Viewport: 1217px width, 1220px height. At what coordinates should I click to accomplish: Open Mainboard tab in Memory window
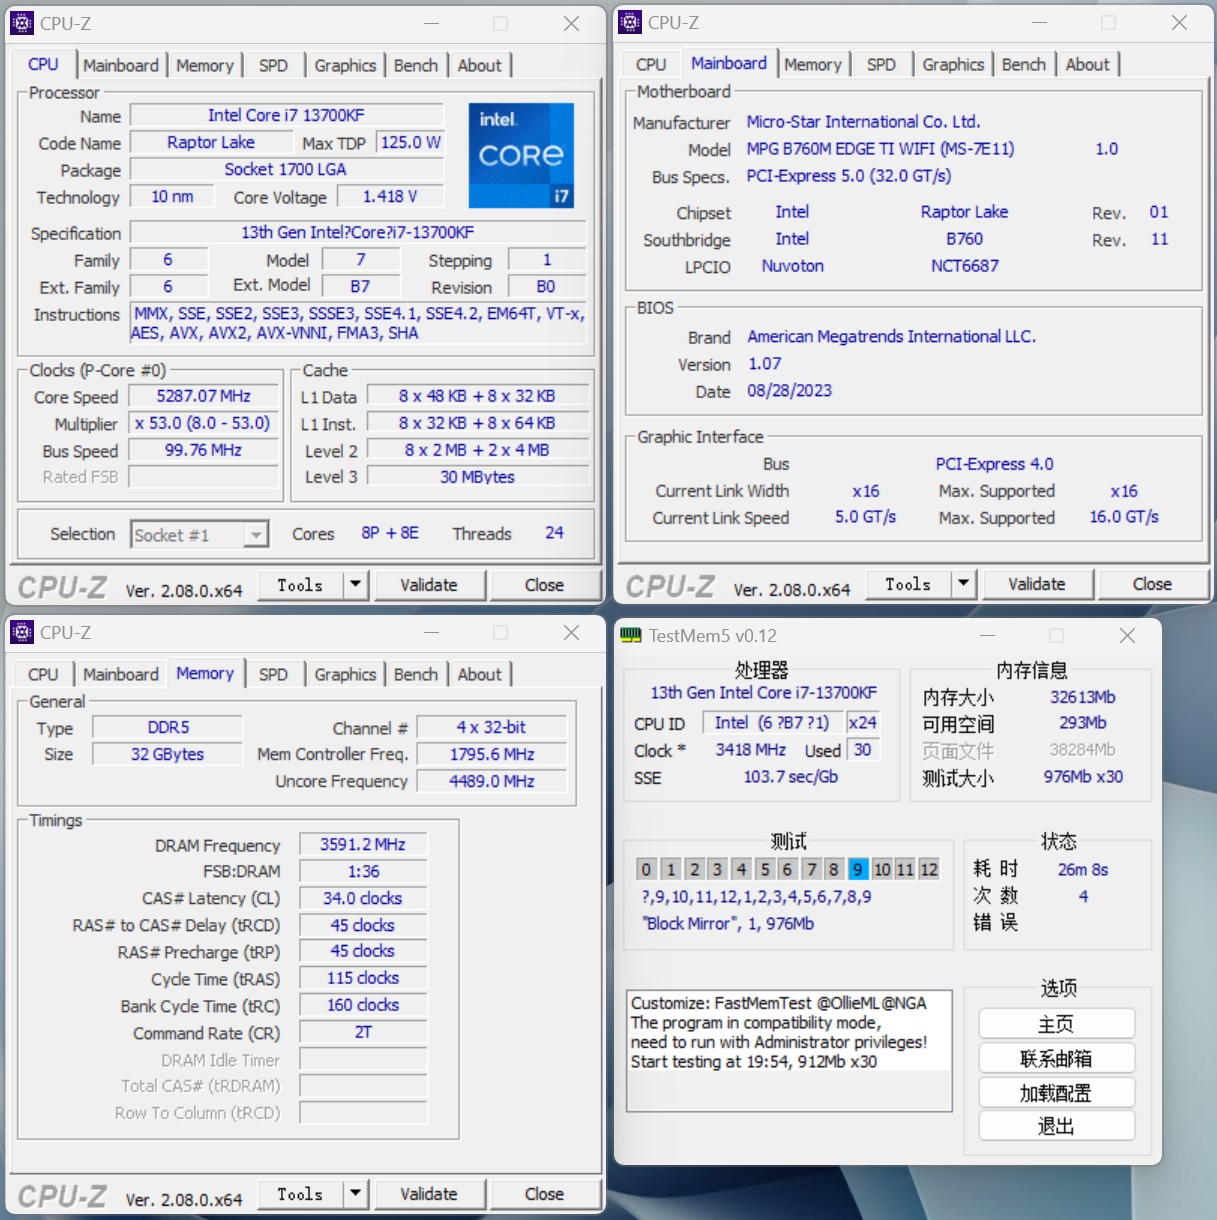click(121, 674)
